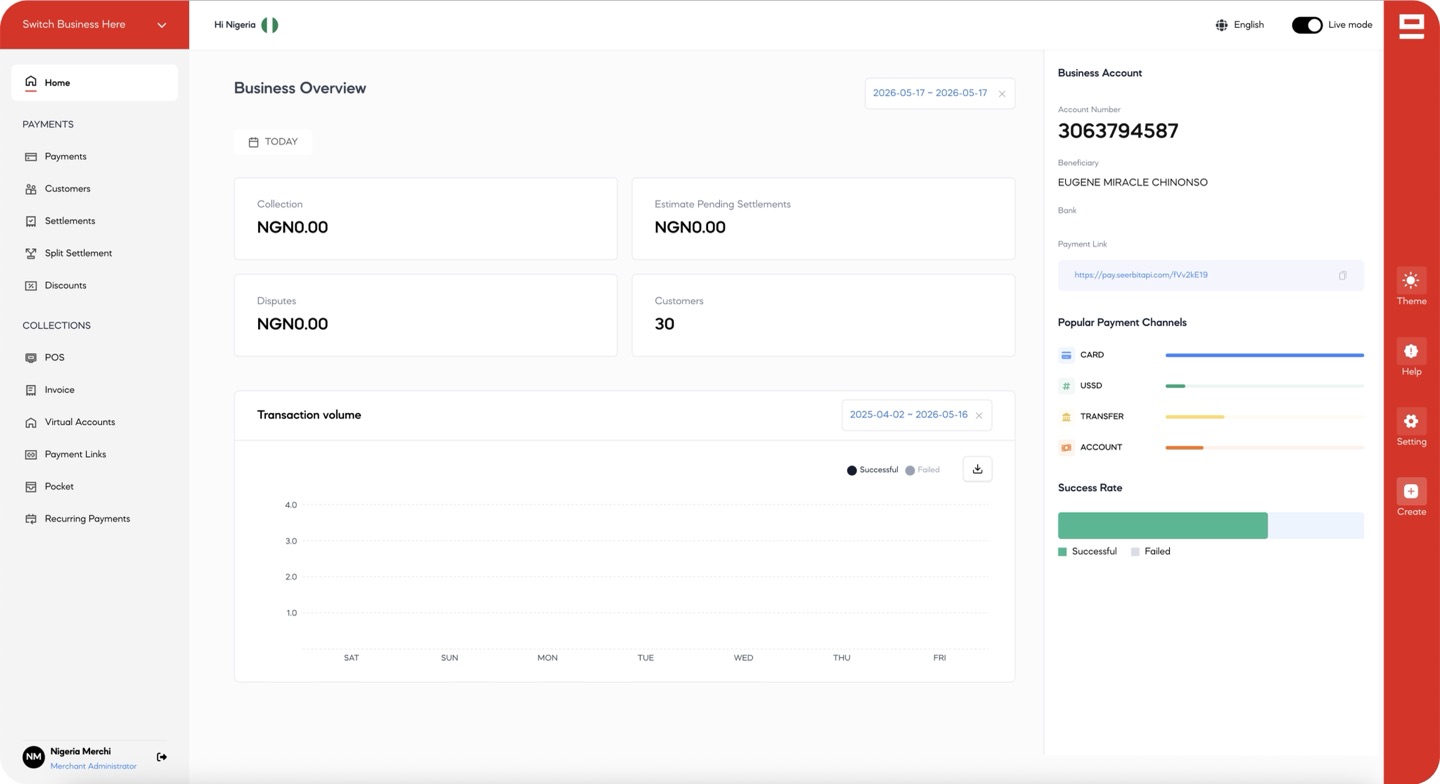
Task: Click the green Success Rate bar
Action: (1163, 525)
